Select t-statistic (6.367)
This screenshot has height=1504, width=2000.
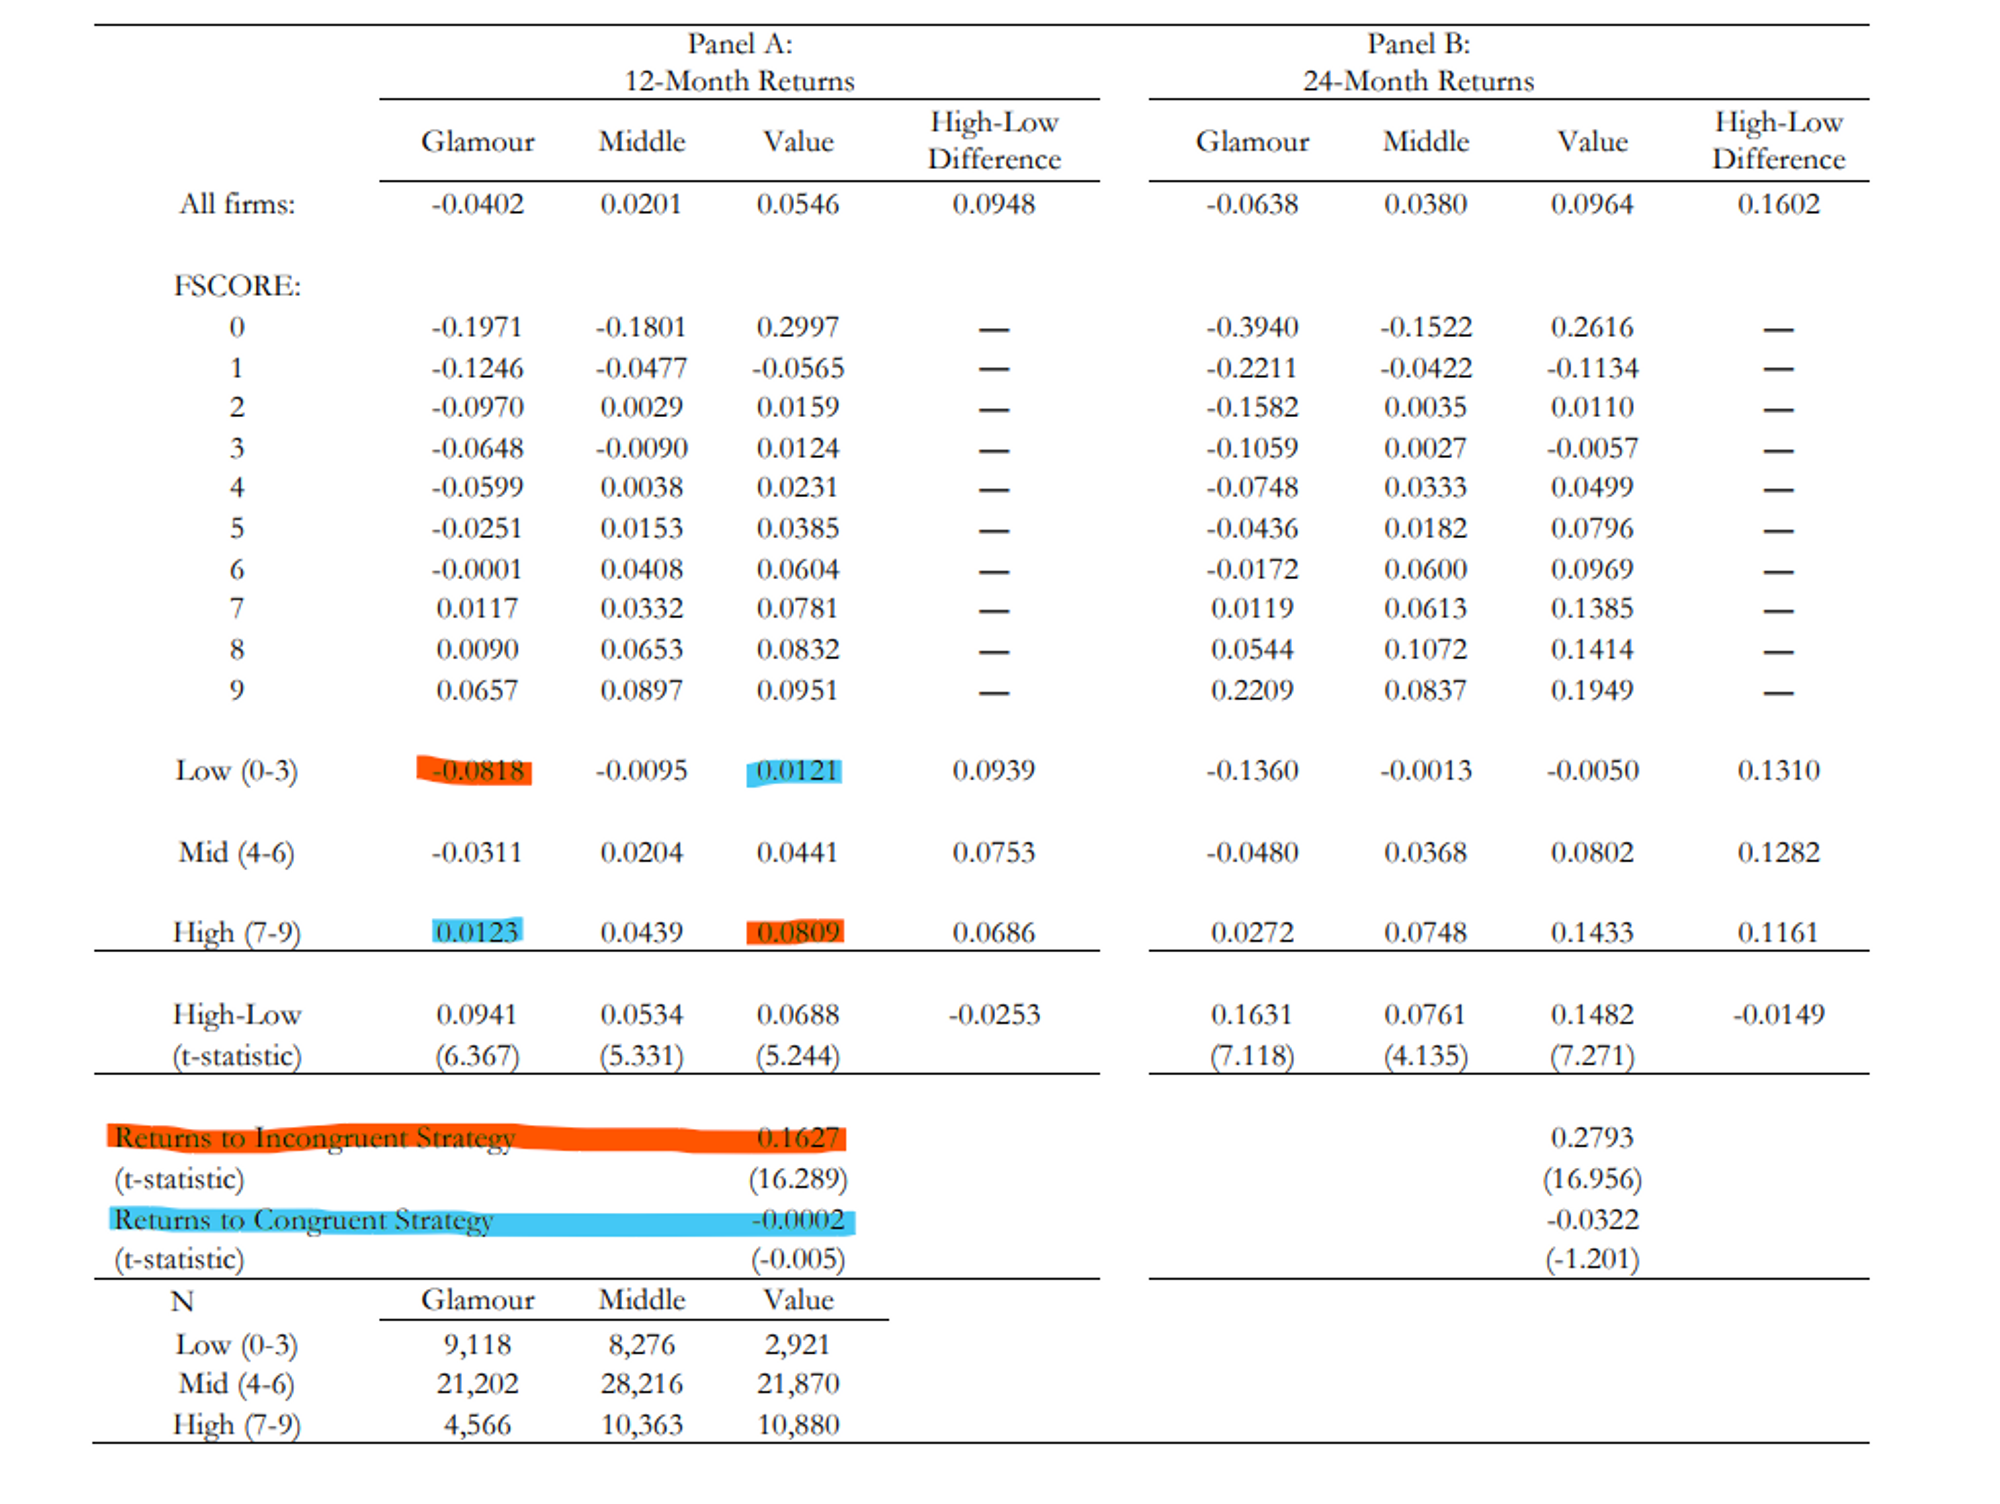coord(477,1056)
